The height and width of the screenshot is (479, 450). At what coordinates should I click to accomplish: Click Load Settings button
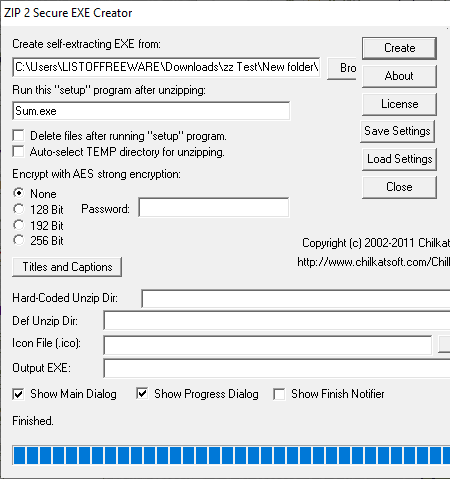click(399, 159)
